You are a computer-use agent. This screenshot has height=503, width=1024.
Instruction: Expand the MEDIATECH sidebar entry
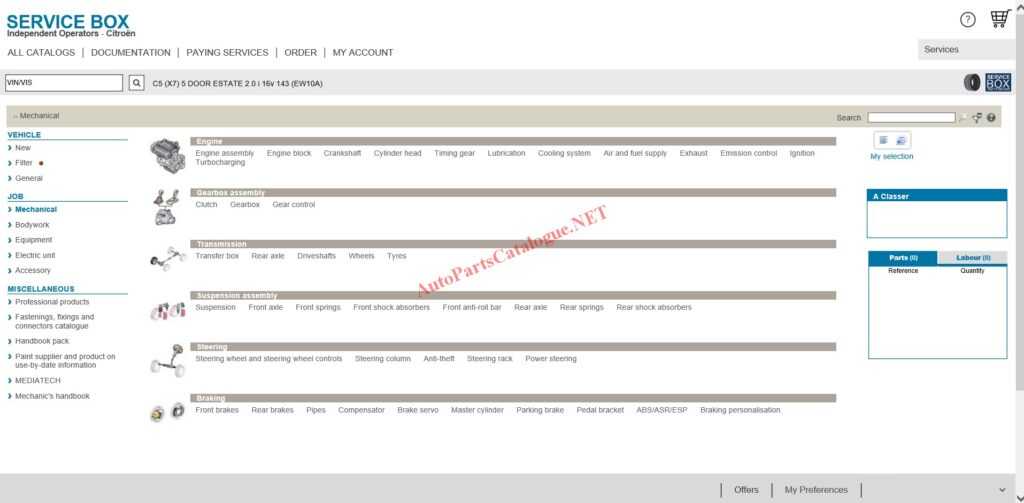point(37,381)
